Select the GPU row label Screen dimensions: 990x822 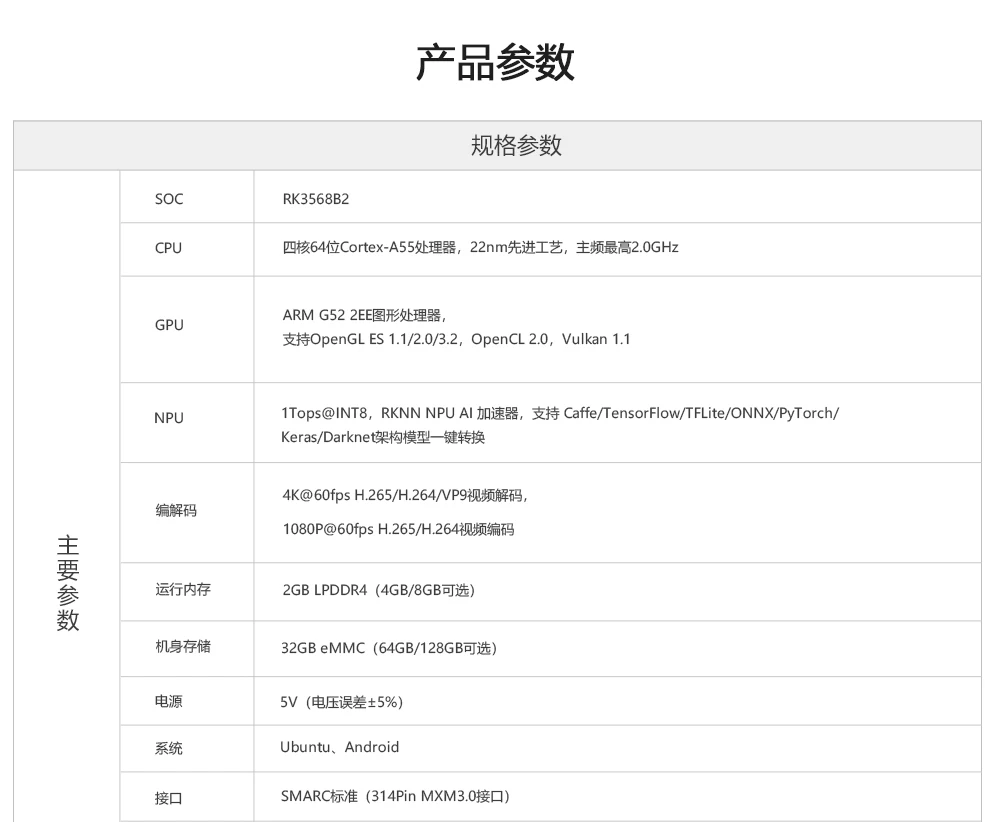point(169,325)
